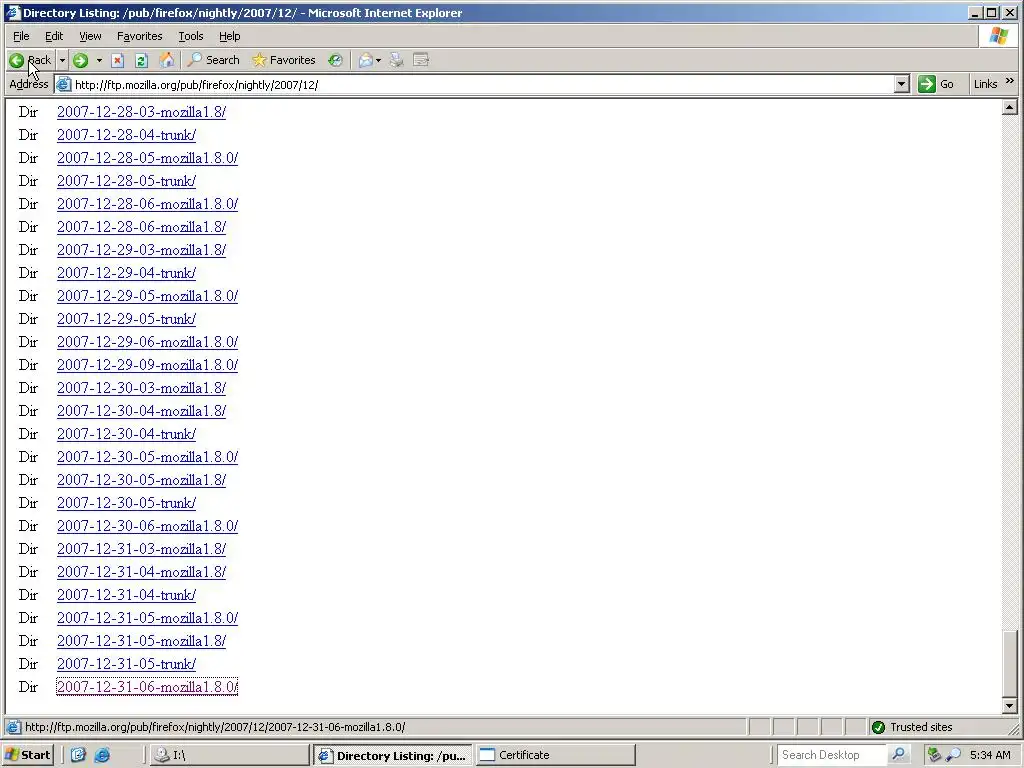Expand the Links toolbar chevron
This screenshot has width=1024, height=768.
tap(1010, 81)
